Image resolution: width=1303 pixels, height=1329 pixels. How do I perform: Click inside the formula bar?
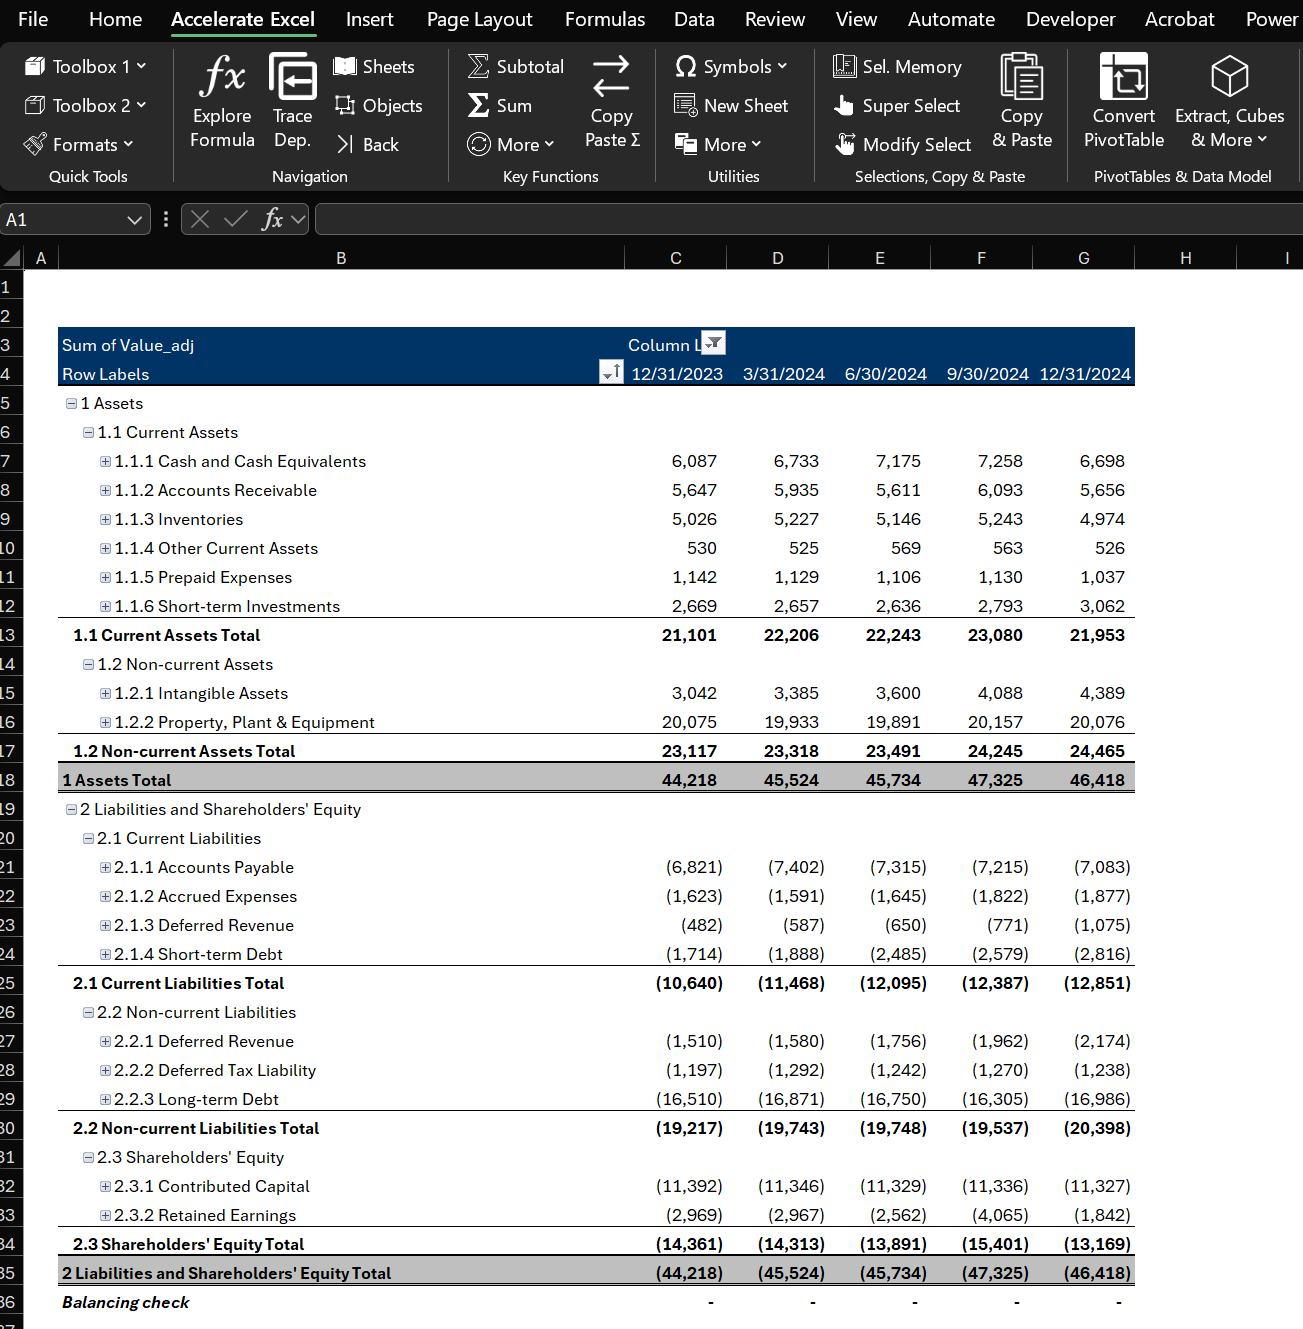[700, 219]
